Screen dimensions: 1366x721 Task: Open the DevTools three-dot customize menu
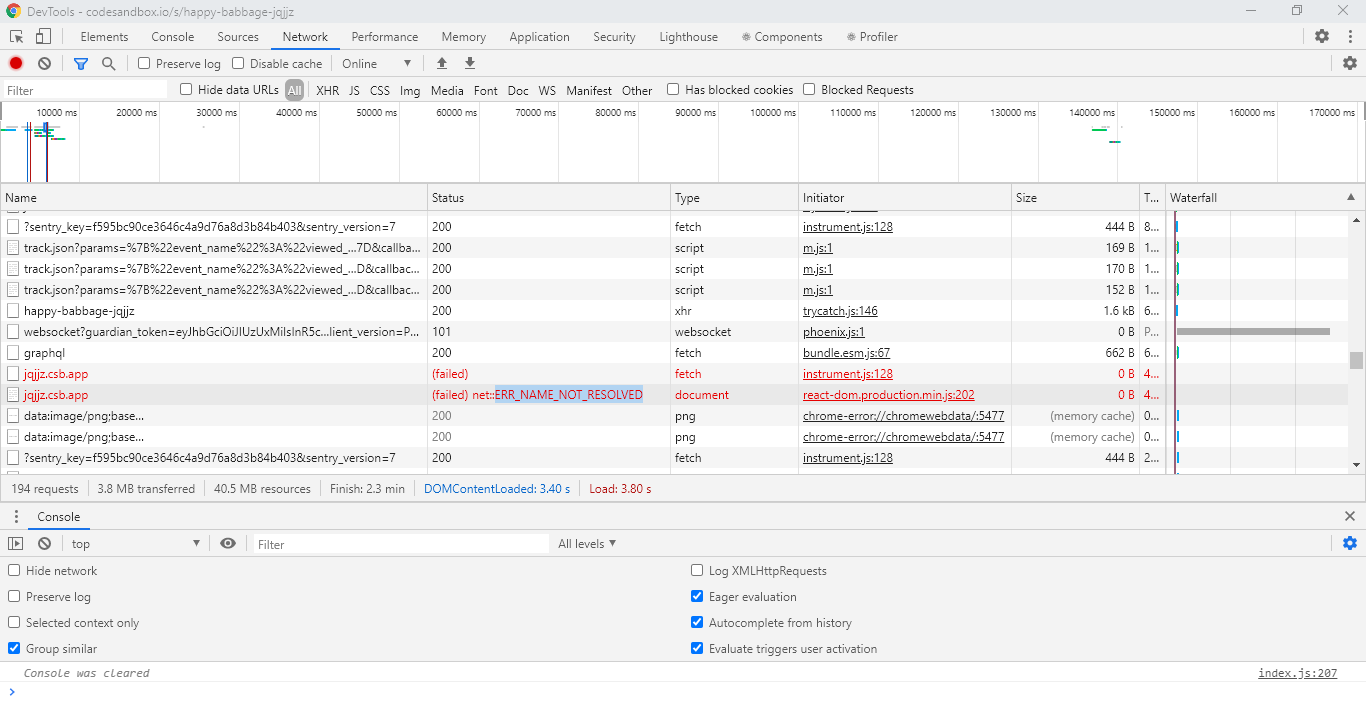pyautogui.click(x=1349, y=36)
